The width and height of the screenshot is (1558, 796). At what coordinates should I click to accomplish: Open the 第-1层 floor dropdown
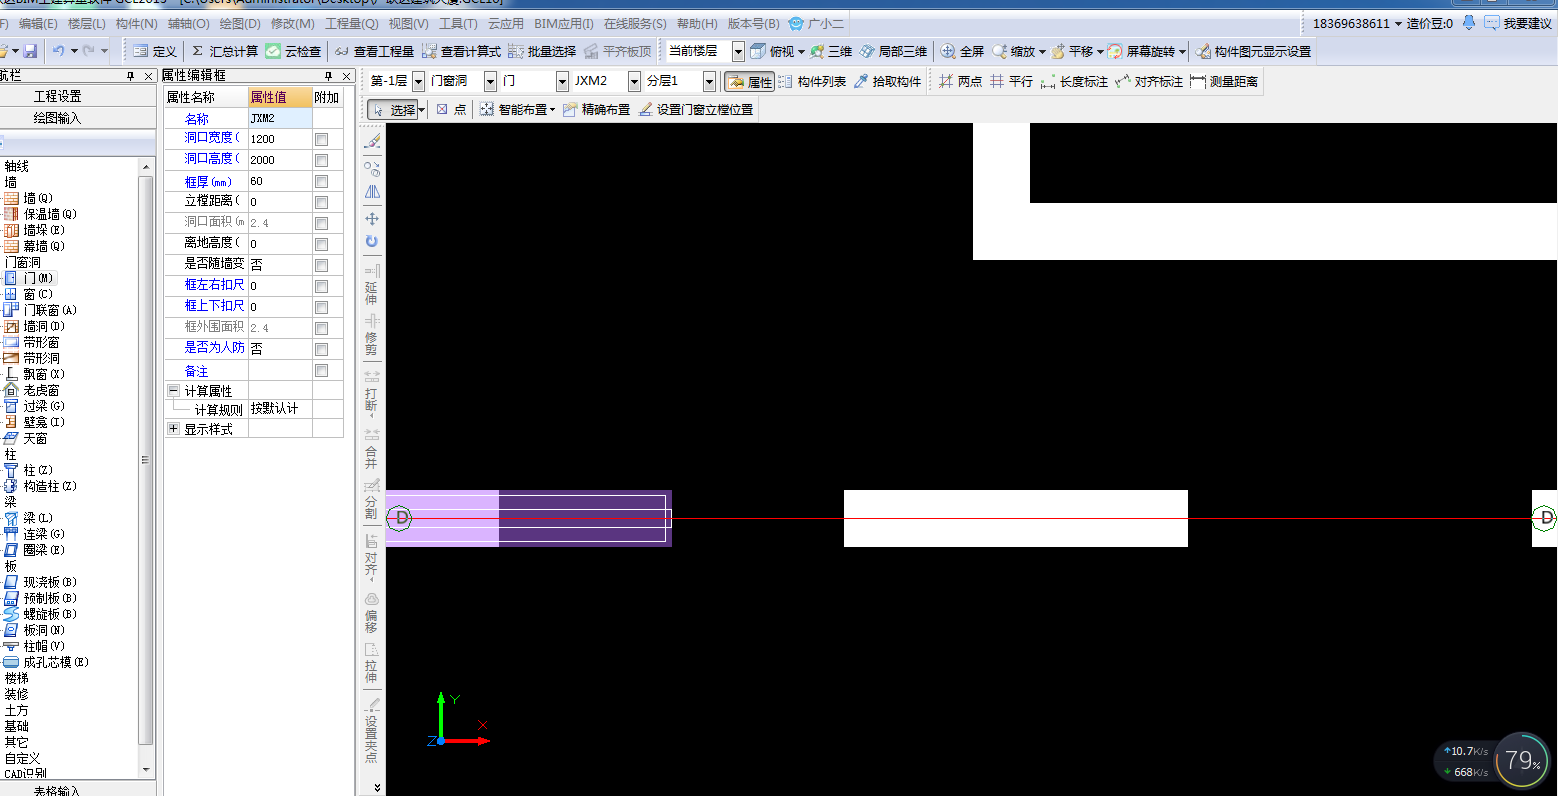(x=418, y=81)
